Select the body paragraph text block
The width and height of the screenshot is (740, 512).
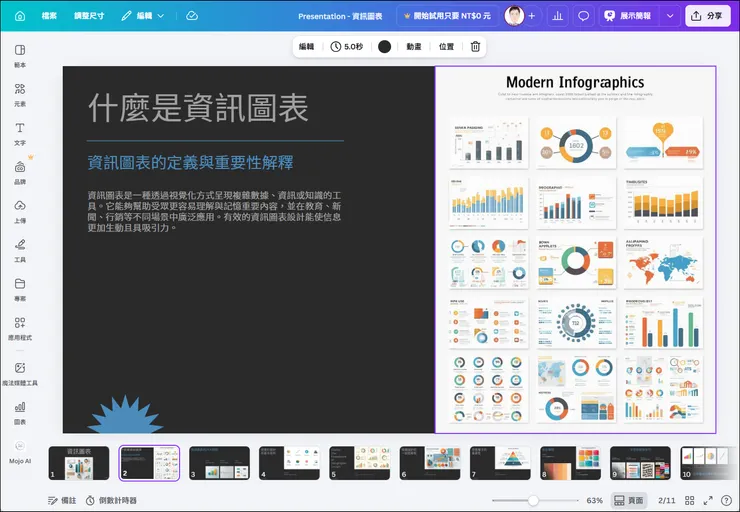(214, 211)
